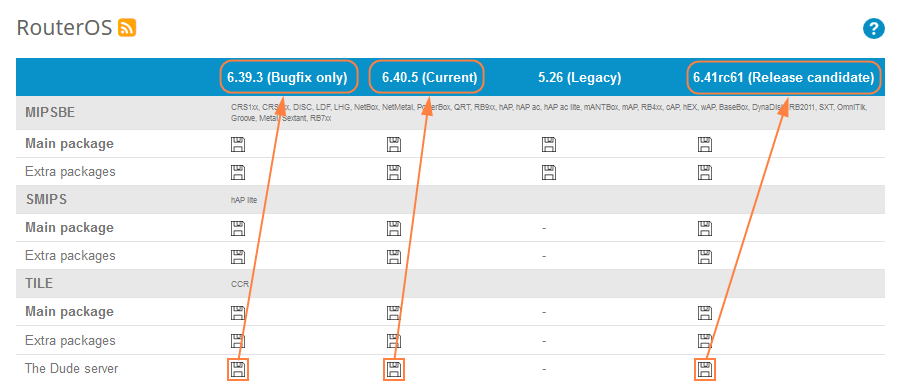Download TILE Main package 6.41rc61 Release candidate
903x381 pixels.
(x=705, y=312)
